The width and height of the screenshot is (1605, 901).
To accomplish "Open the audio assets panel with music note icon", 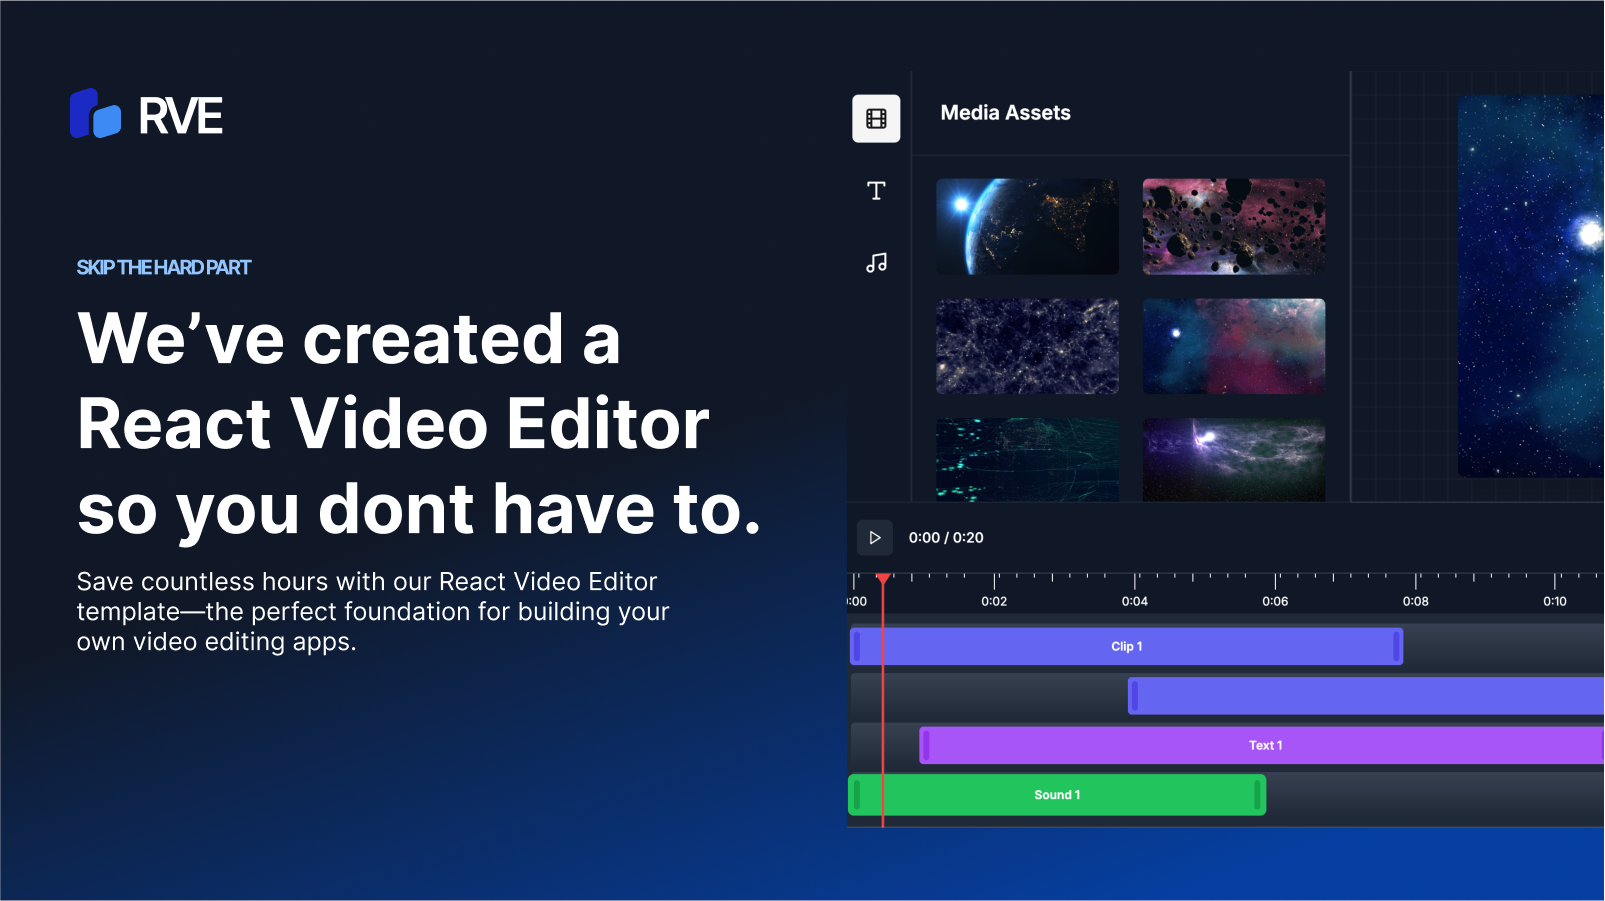I will (x=875, y=262).
